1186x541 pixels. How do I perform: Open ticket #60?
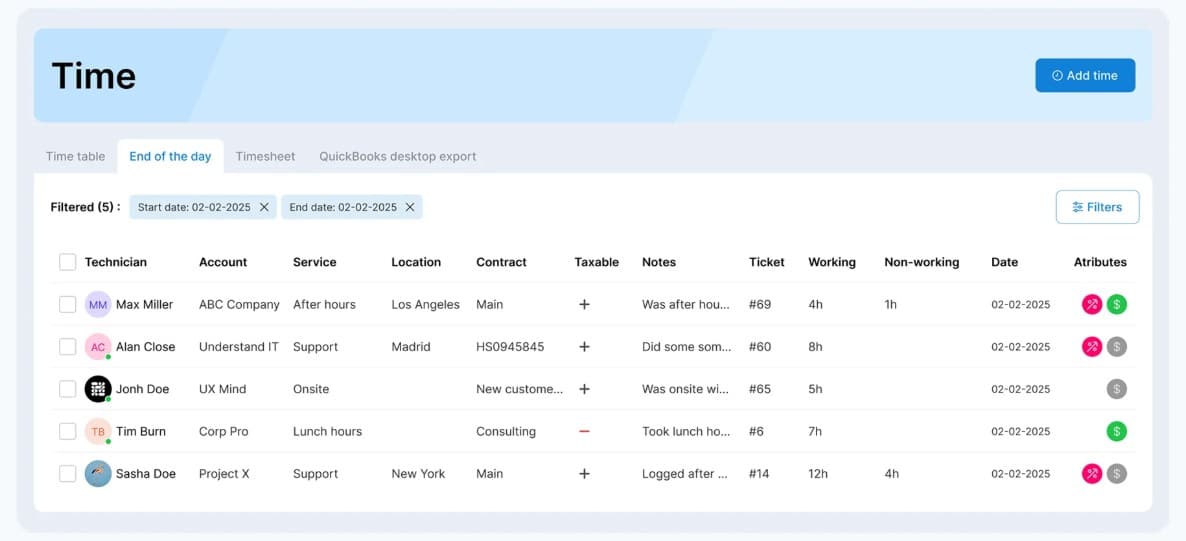click(x=760, y=347)
